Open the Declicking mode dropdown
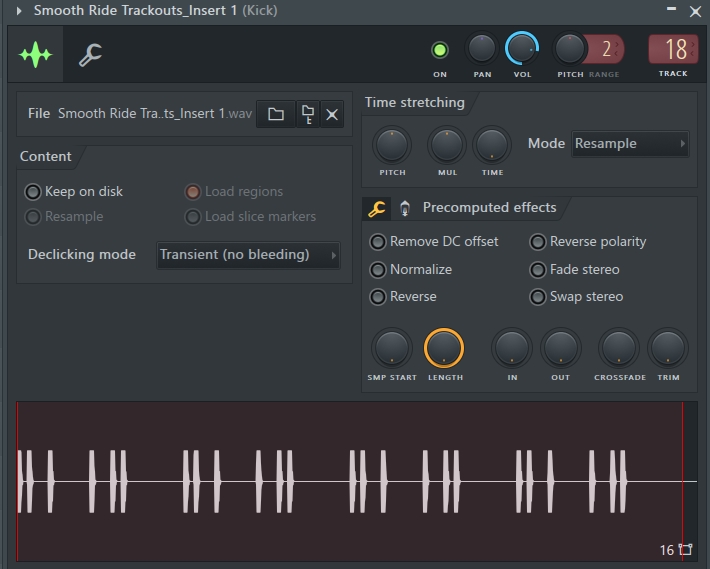 click(248, 255)
